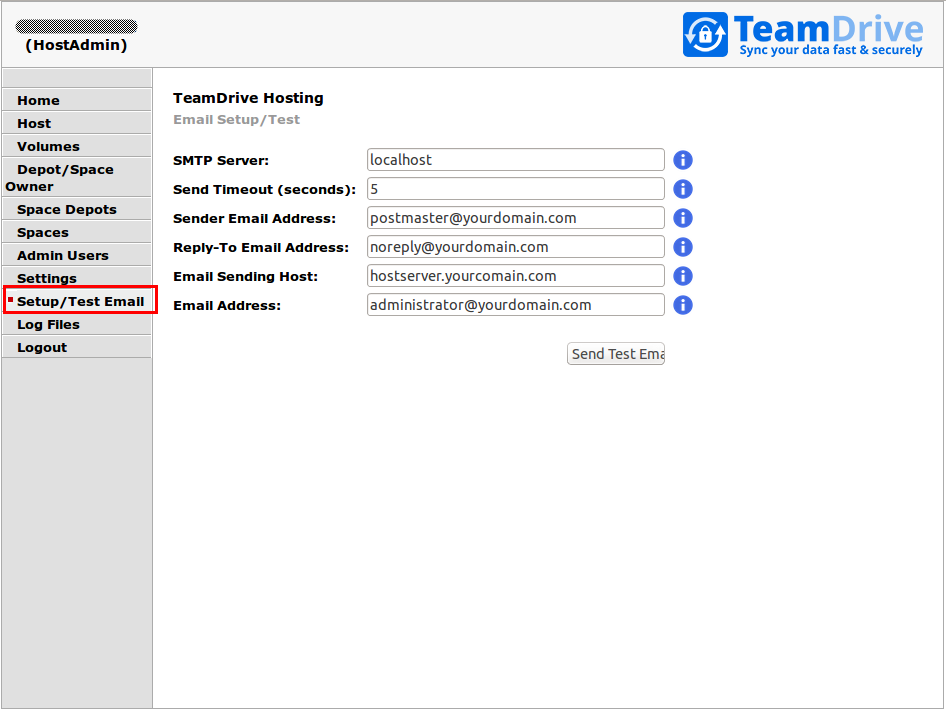Show info for Reply-To Email Address

pos(682,247)
